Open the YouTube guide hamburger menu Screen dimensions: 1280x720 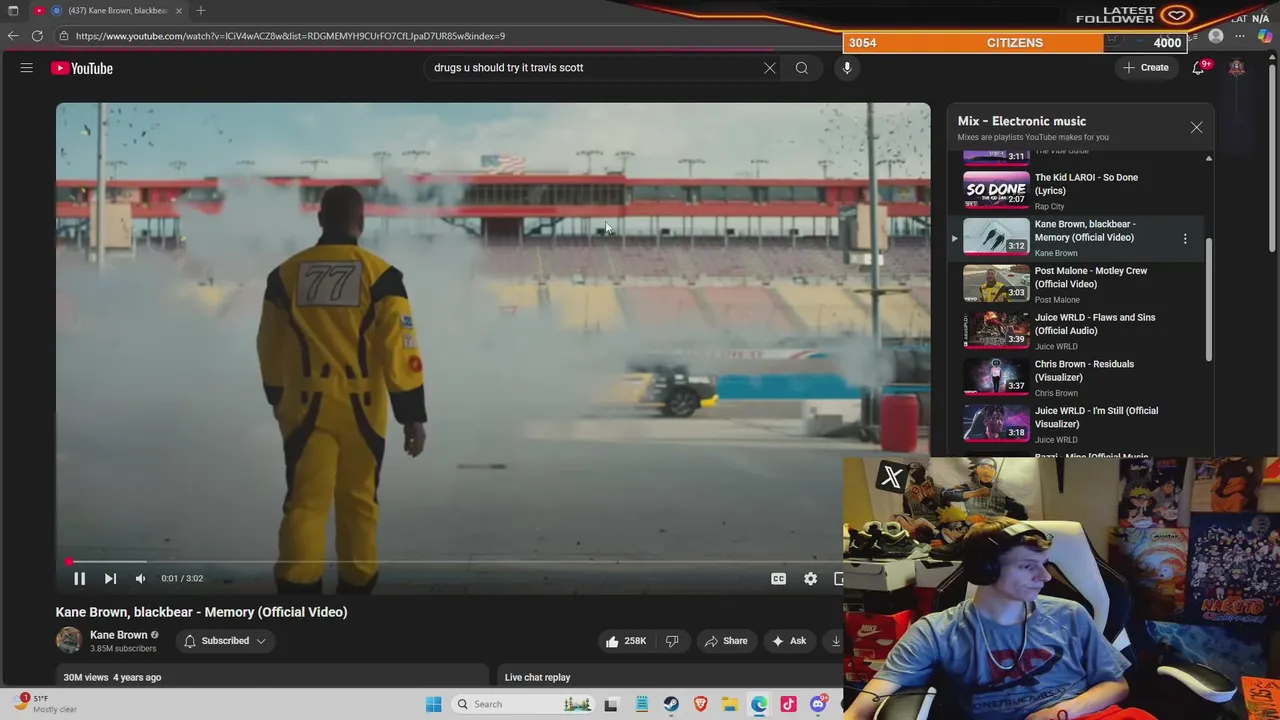(x=27, y=68)
